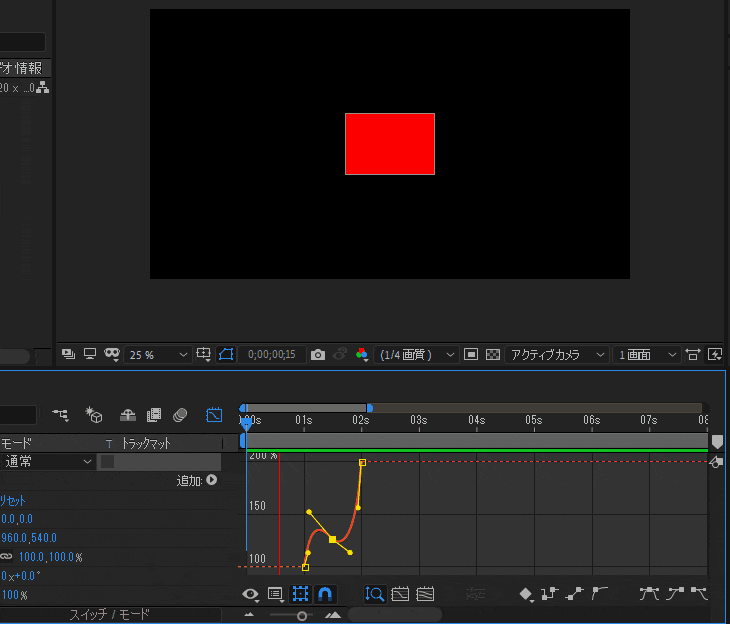730x624 pixels.
Task: Click the current time indicator playhead
Action: click(x=246, y=423)
